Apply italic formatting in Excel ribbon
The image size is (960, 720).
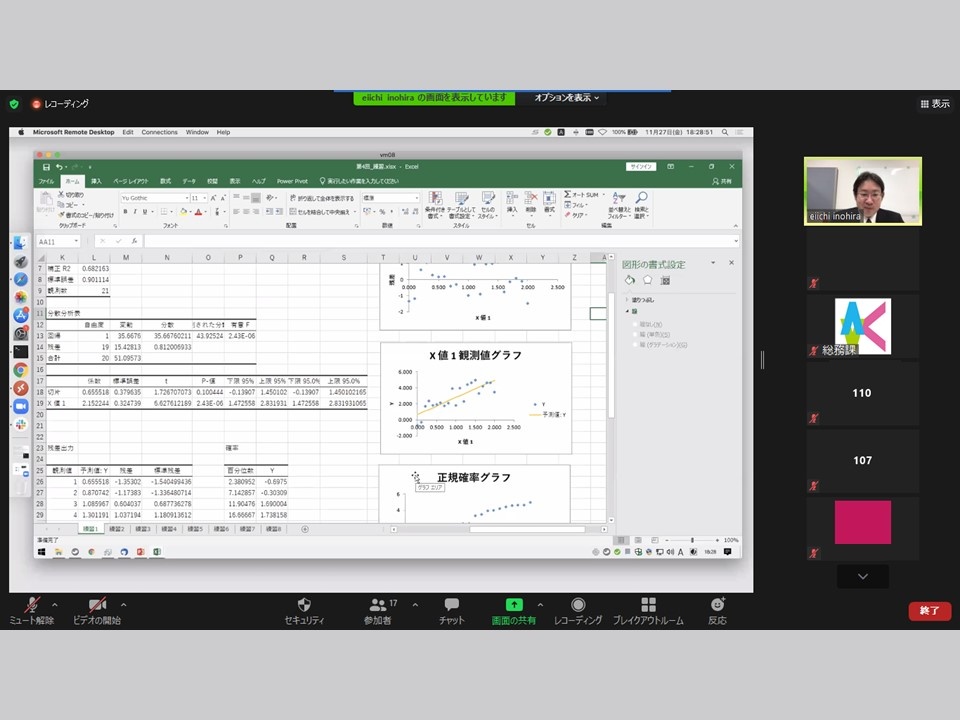coord(135,212)
